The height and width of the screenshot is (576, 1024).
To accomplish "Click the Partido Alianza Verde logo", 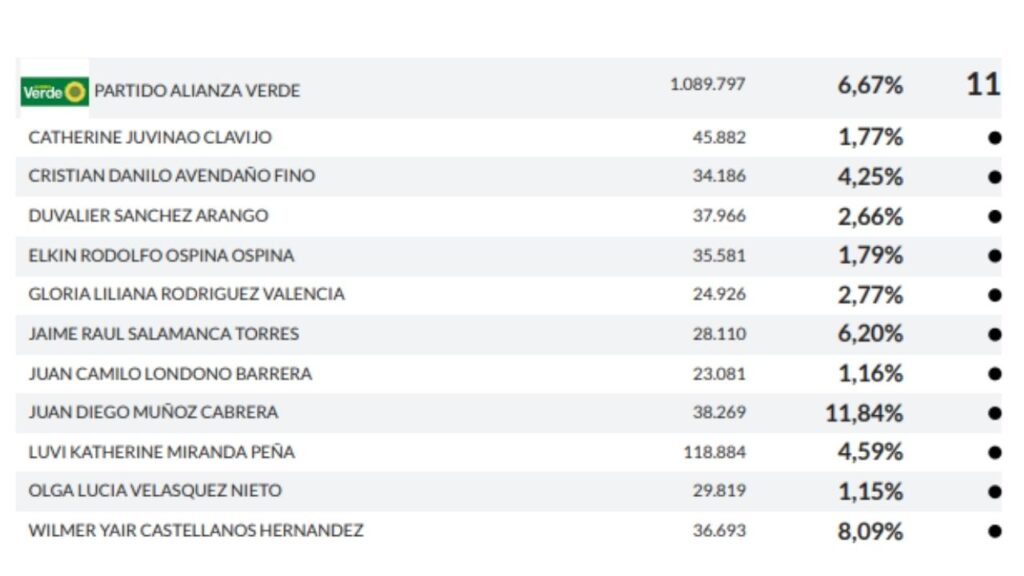I will coord(55,91).
